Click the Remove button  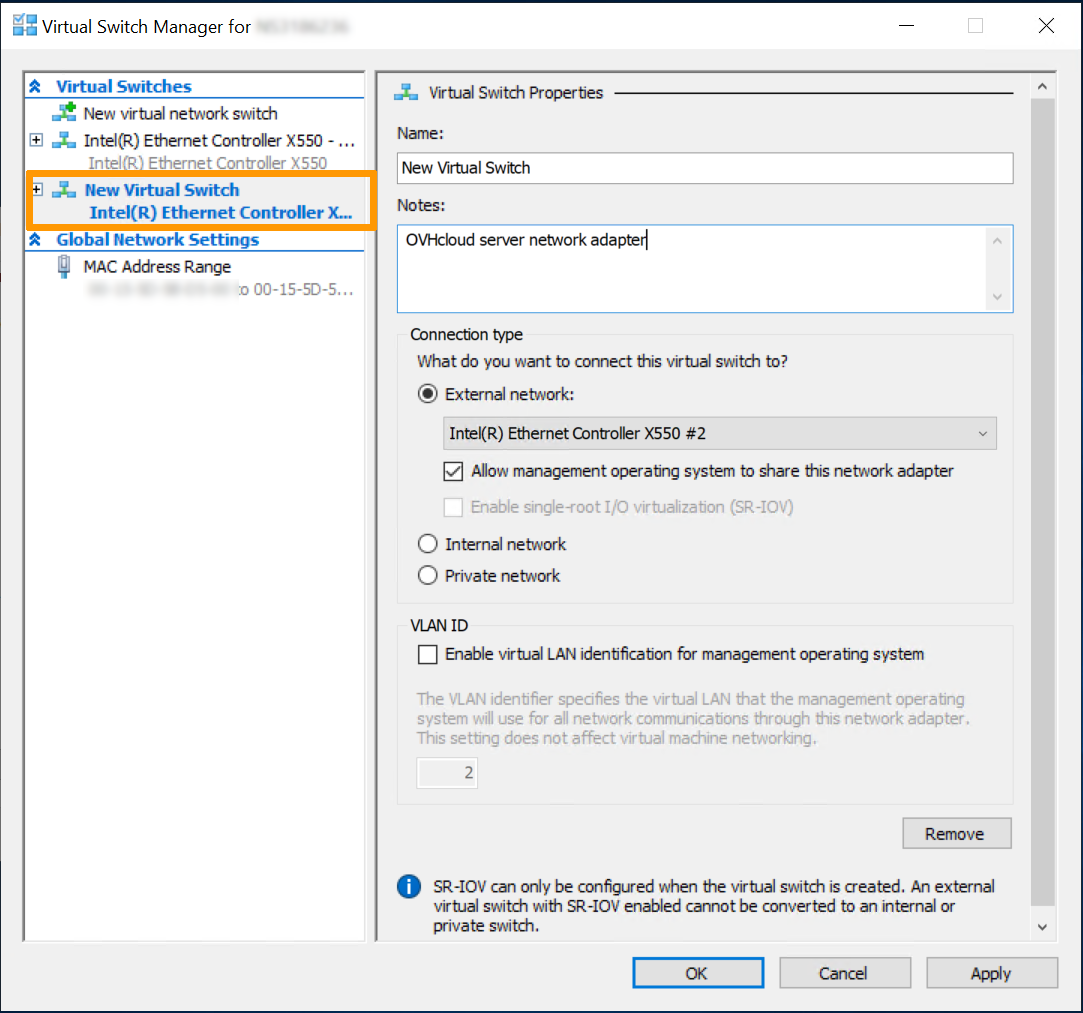[956, 834]
